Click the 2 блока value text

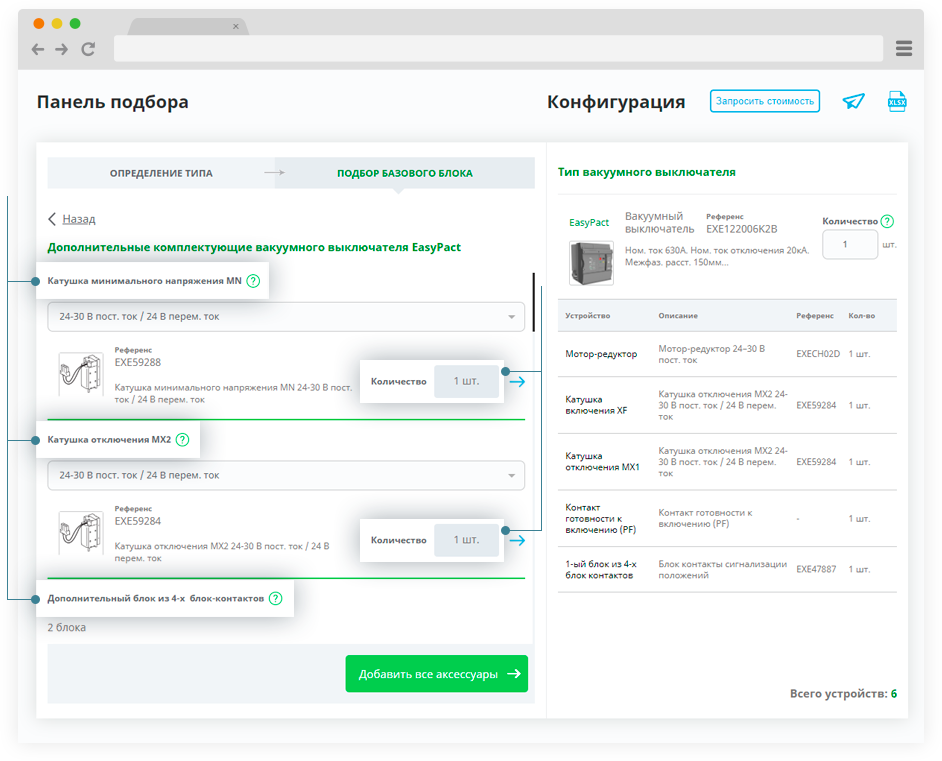pyautogui.click(x=67, y=628)
